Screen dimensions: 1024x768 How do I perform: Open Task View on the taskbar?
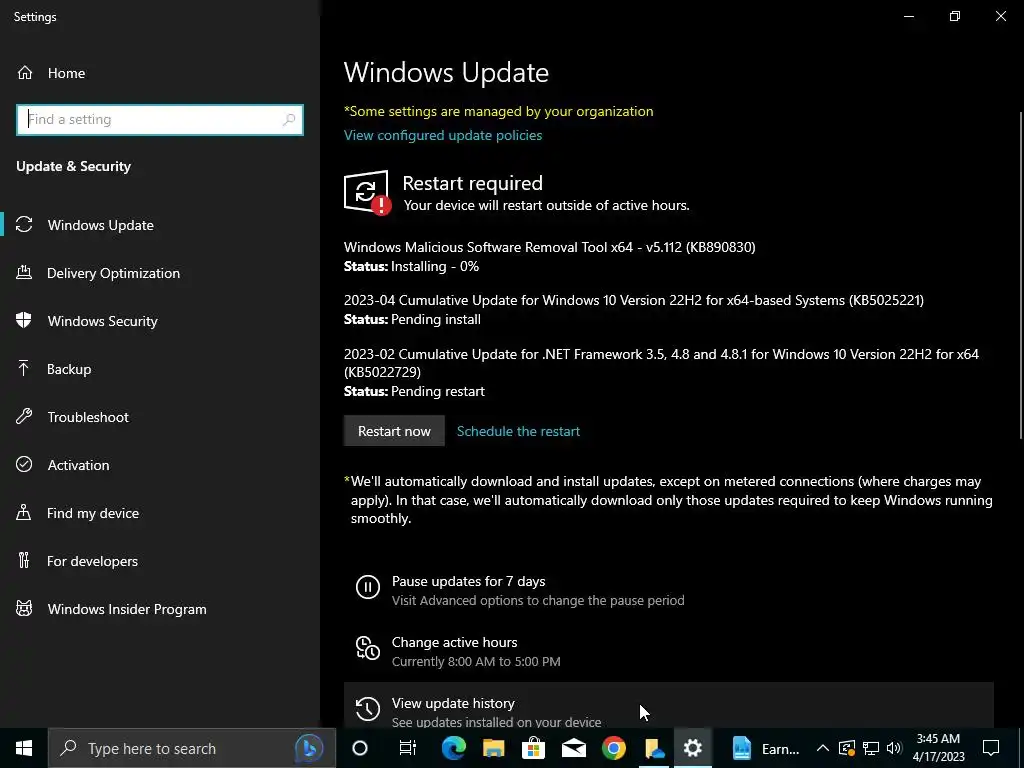click(x=408, y=748)
